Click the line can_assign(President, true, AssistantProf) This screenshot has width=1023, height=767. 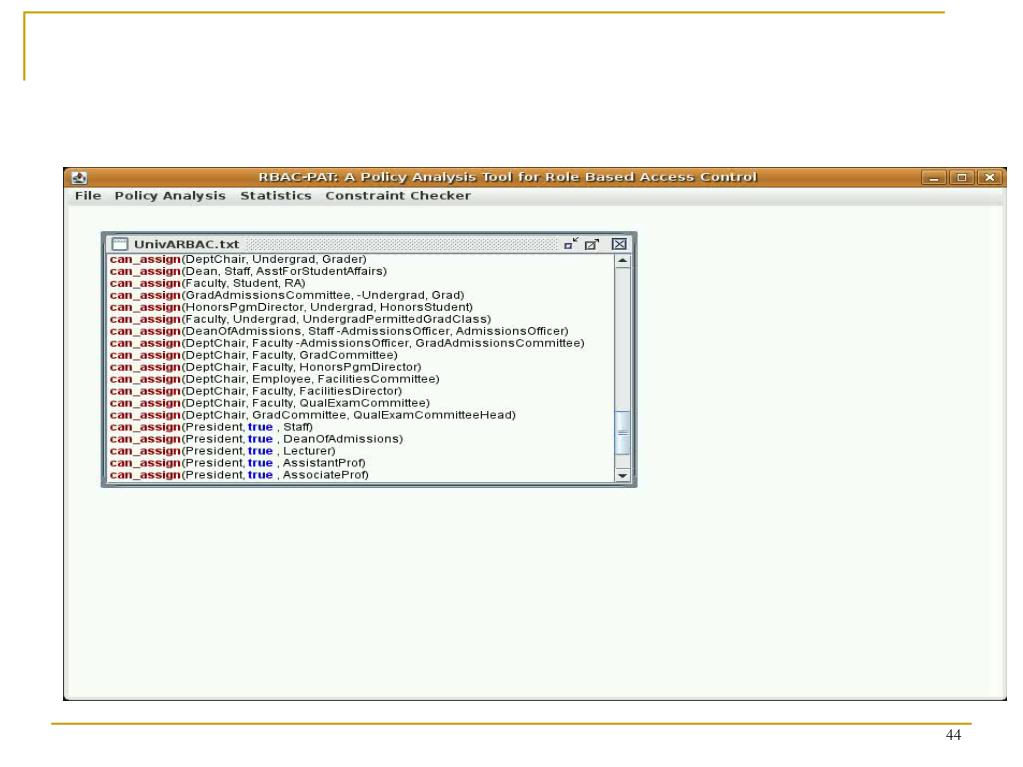[237, 463]
